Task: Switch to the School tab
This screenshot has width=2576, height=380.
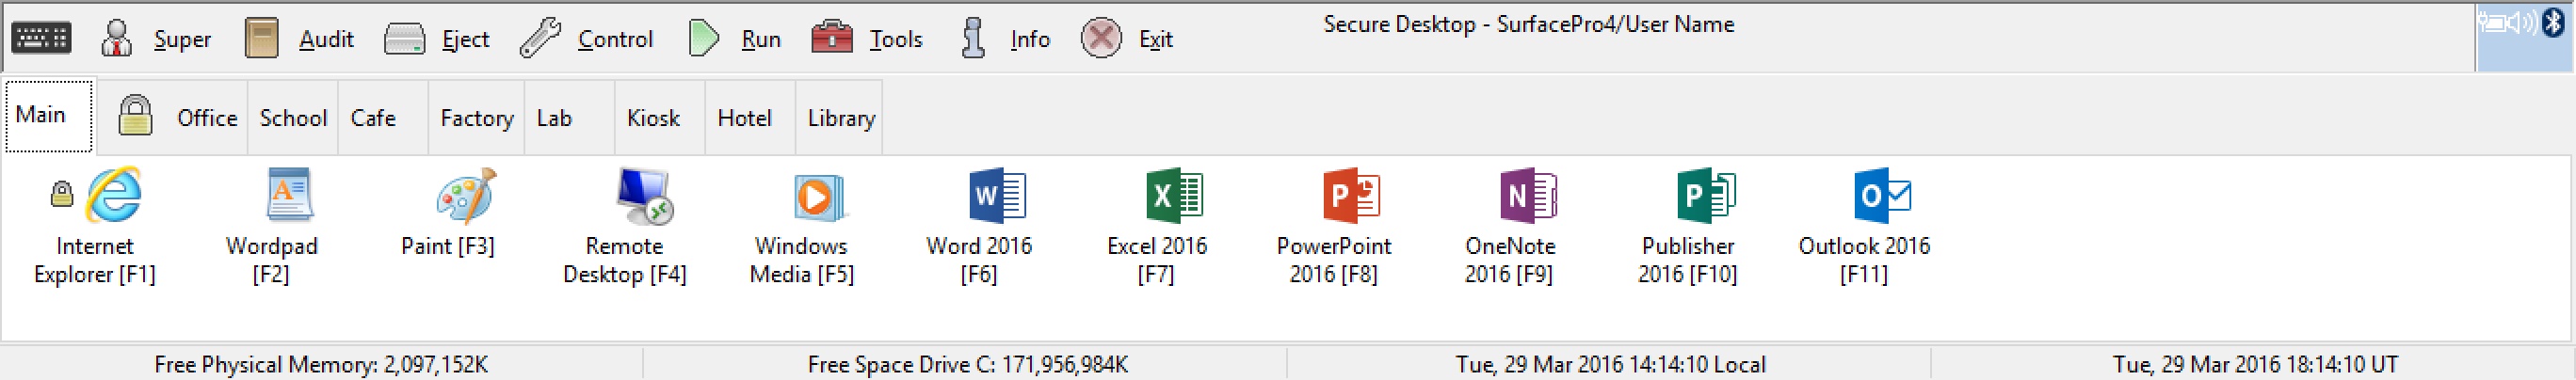Action: tap(293, 118)
